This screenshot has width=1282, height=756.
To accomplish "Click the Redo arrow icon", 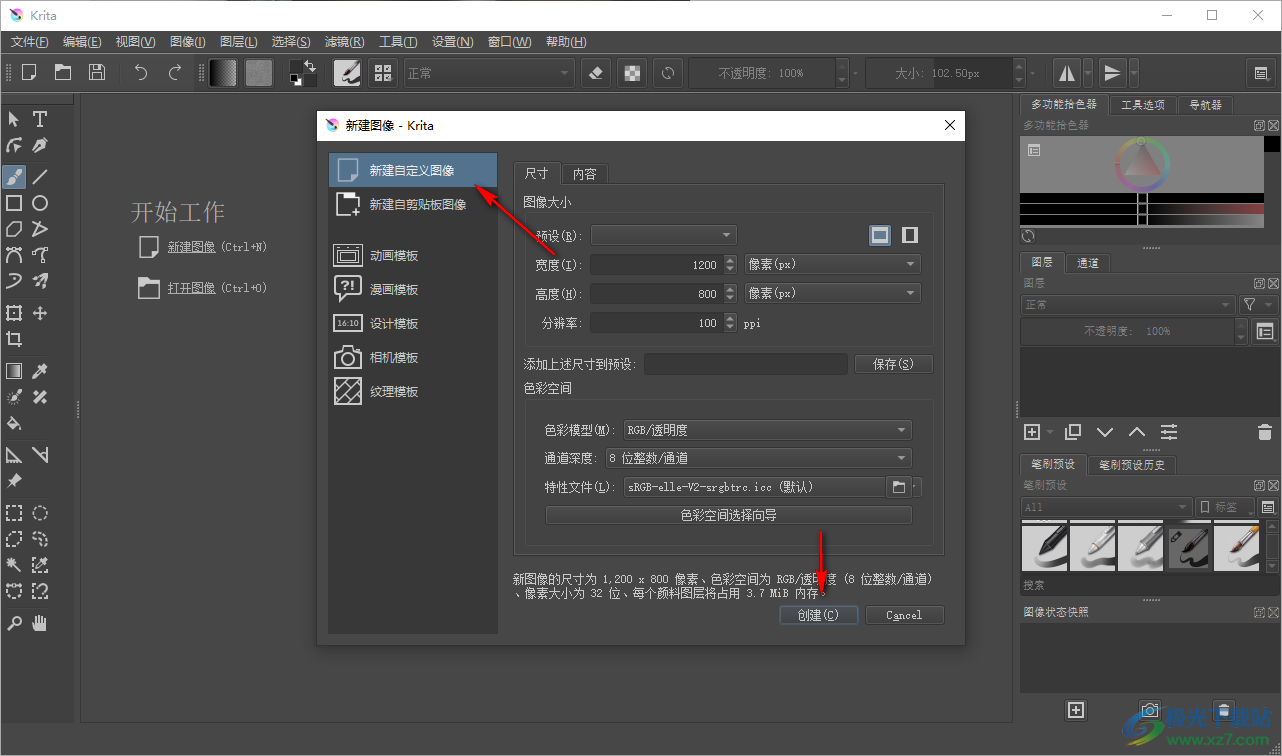I will coord(175,72).
